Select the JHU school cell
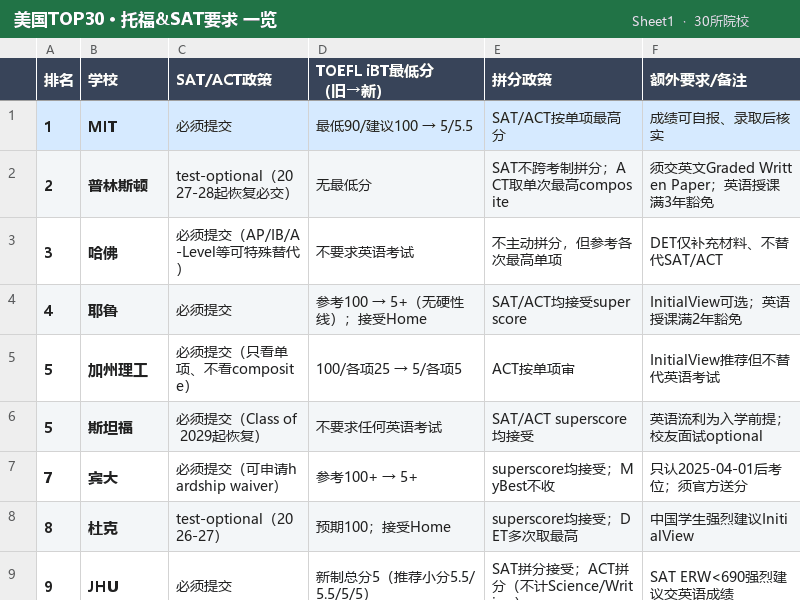Screen dimensions: 800x600 tap(124, 577)
